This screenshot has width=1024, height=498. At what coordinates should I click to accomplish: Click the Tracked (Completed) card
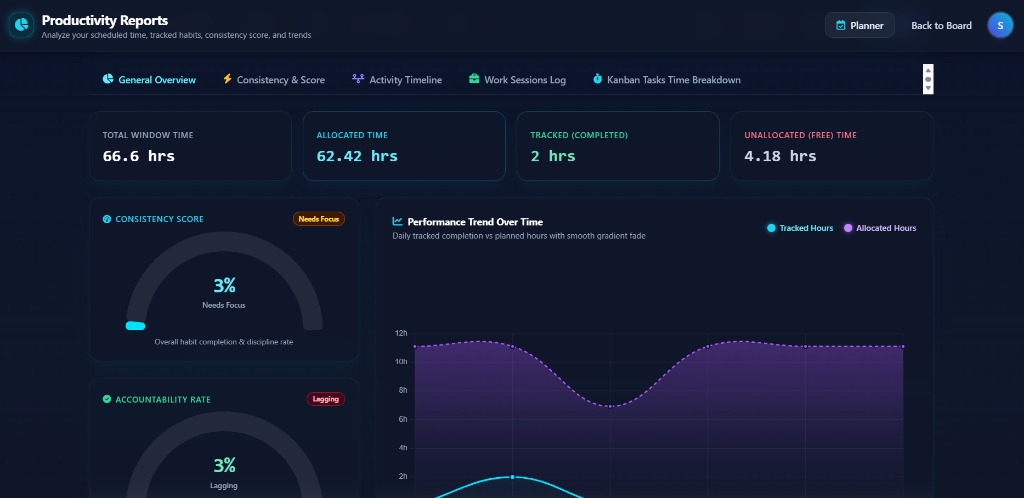(618, 146)
